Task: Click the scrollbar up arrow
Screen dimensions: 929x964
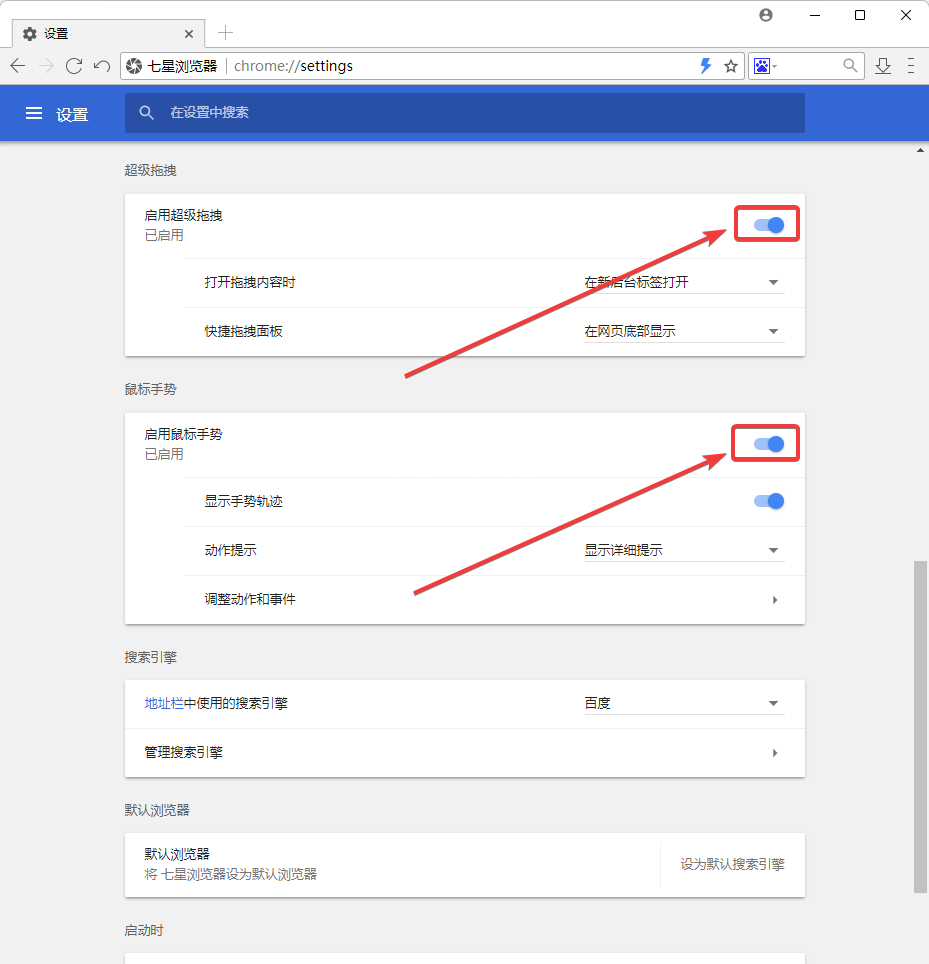Action: pos(920,150)
